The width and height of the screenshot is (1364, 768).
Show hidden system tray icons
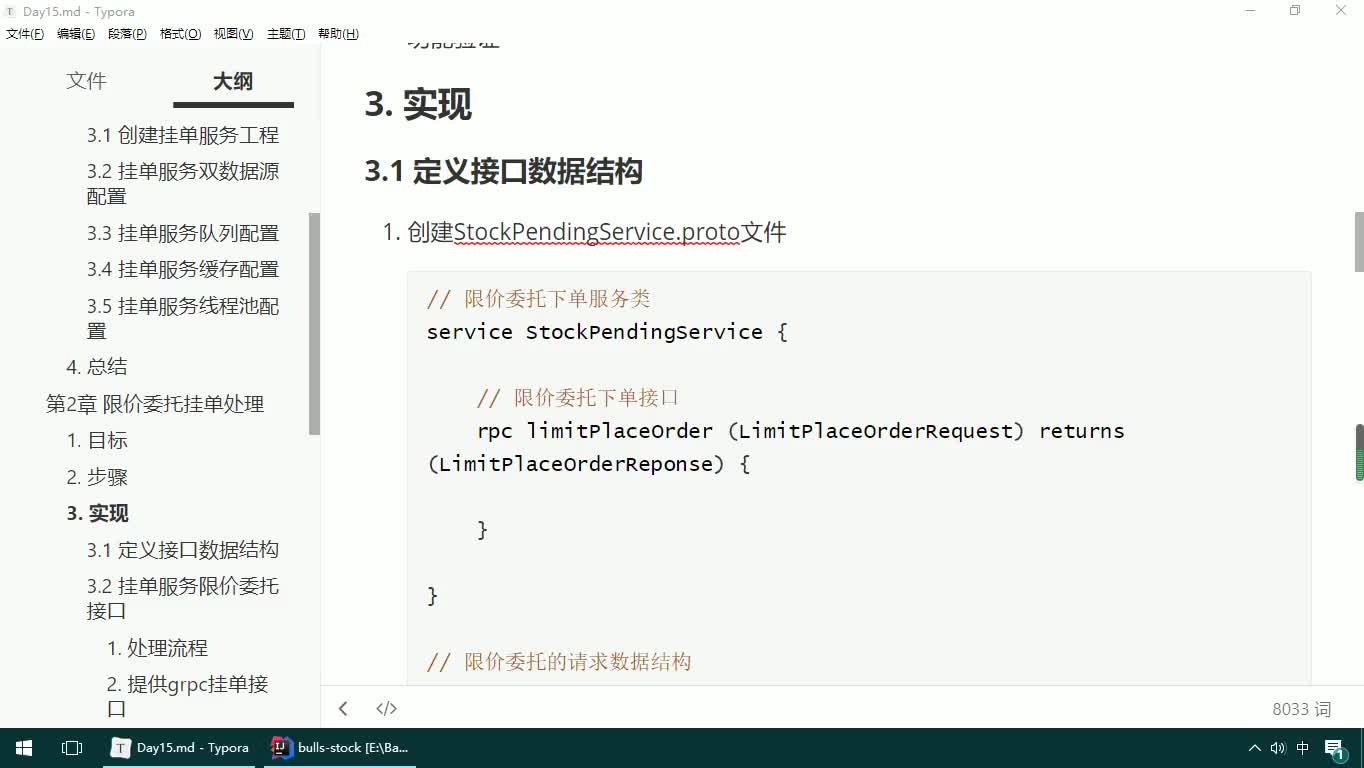click(x=1254, y=748)
